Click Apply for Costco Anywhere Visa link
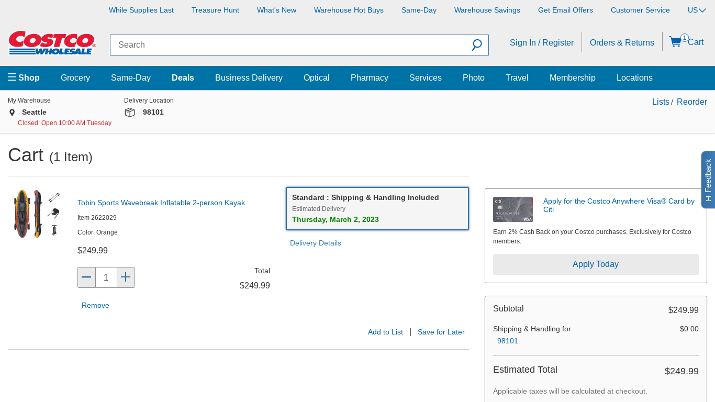Screen dimensions: 715x402 click(x=618, y=205)
